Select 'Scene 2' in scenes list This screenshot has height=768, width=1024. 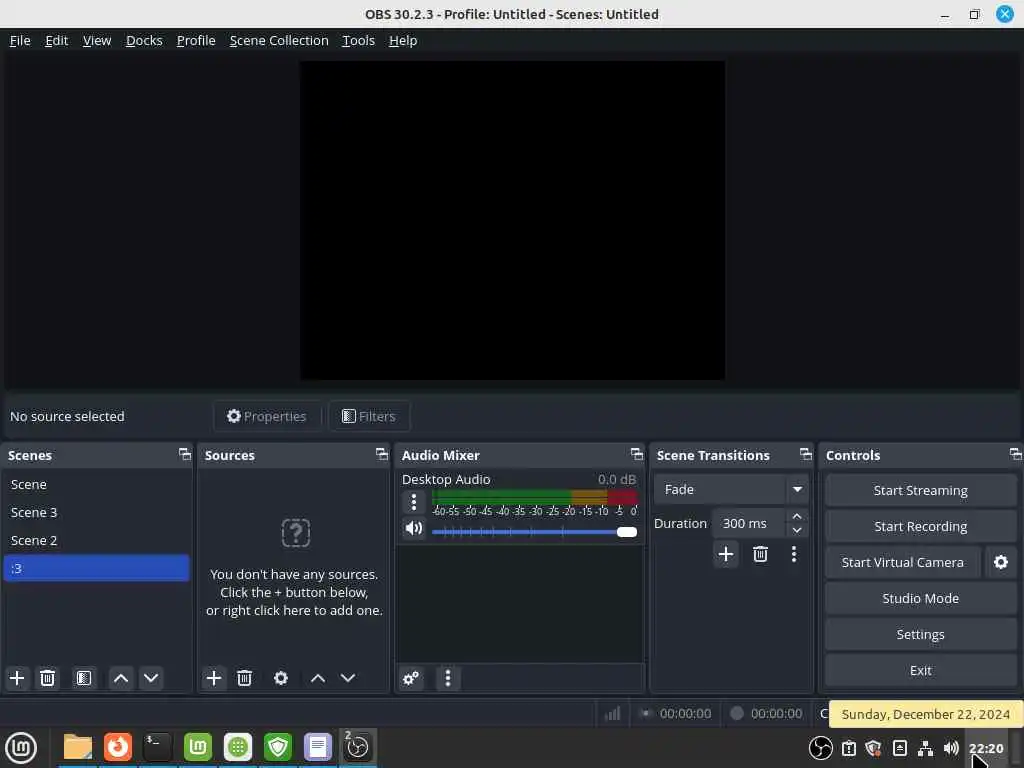(x=96, y=541)
